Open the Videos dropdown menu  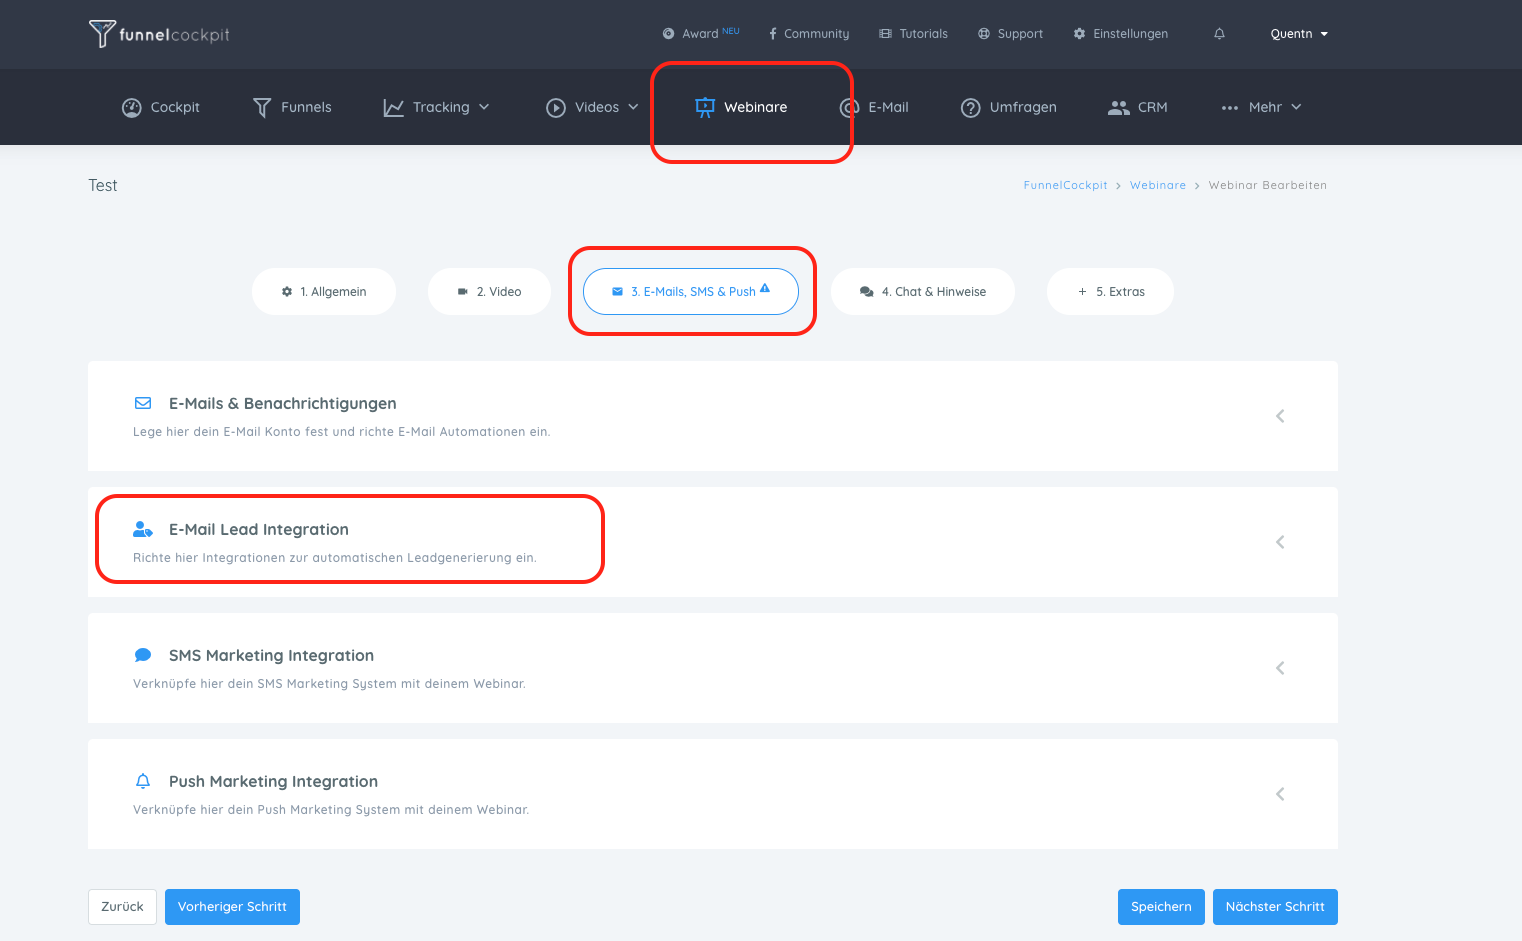(592, 108)
